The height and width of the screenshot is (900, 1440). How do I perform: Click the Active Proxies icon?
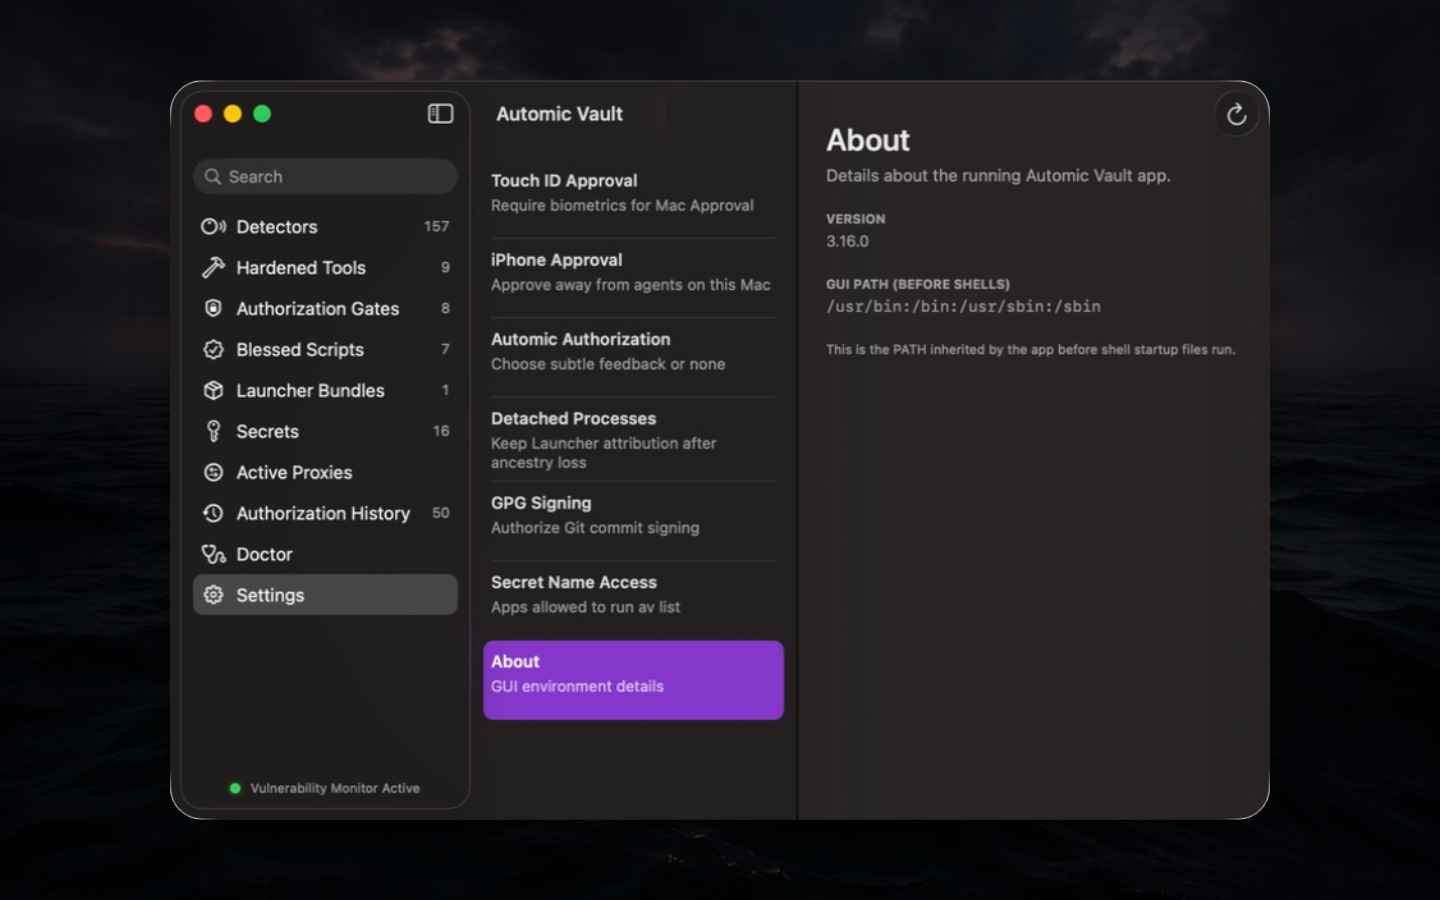213,473
